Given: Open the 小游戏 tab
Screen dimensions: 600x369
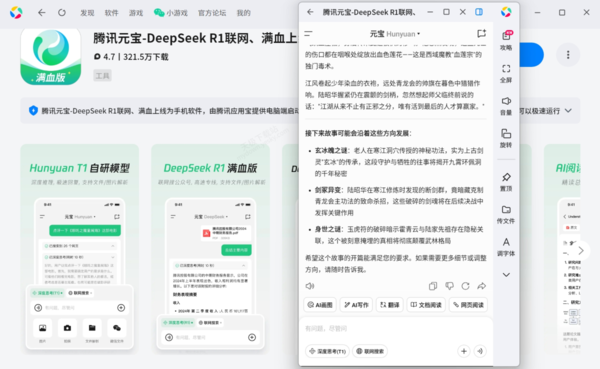Looking at the screenshot, I should (171, 13).
